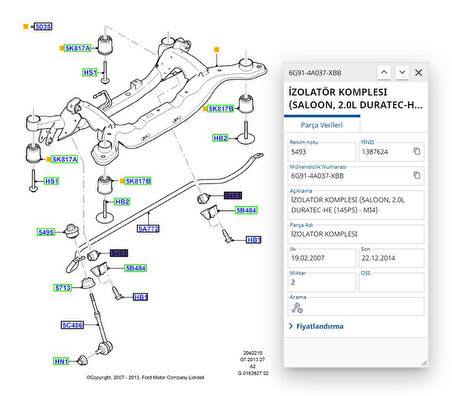The width and height of the screenshot is (452, 396).
Task: Select the 5C486 link rod label
Action: pos(73,325)
